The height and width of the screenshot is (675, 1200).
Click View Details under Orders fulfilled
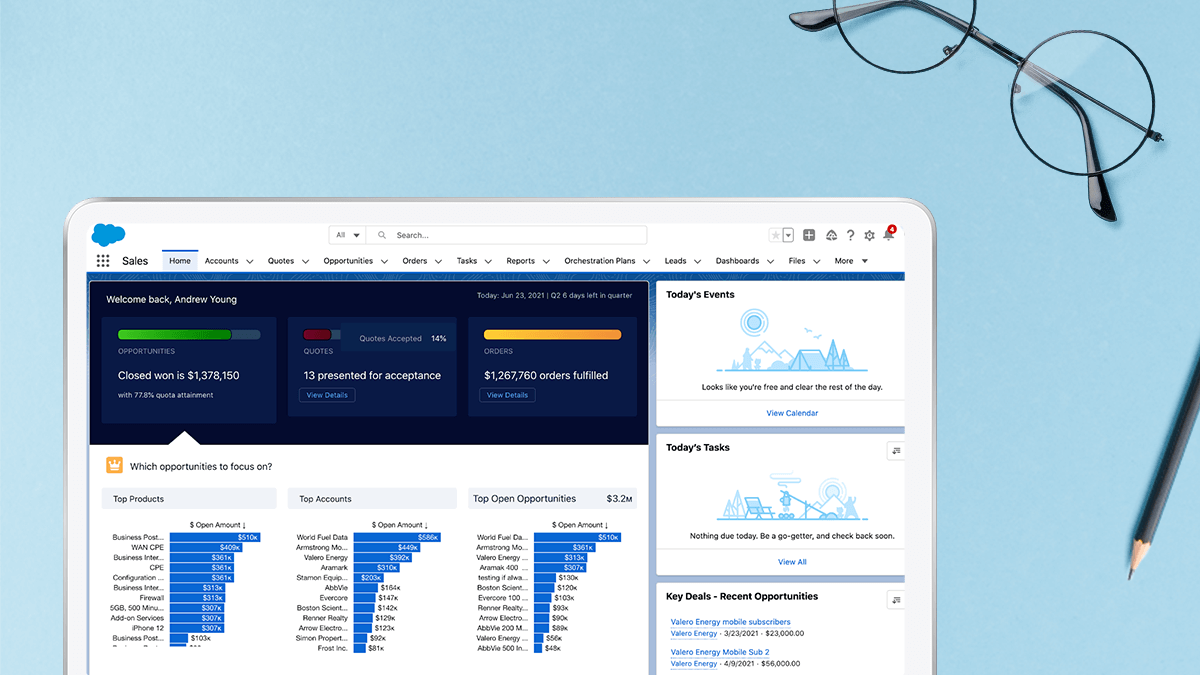(507, 394)
